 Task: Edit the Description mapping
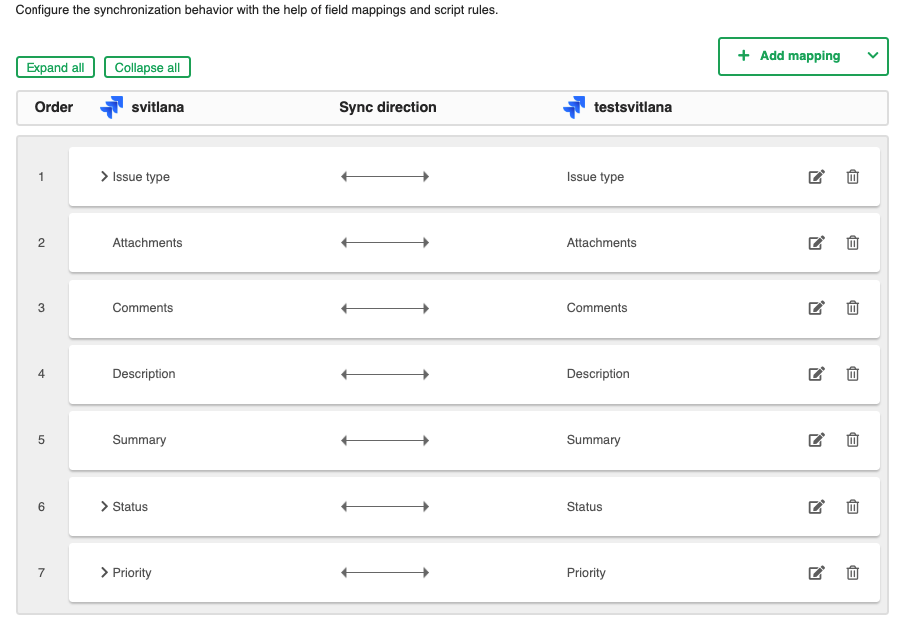coord(816,374)
